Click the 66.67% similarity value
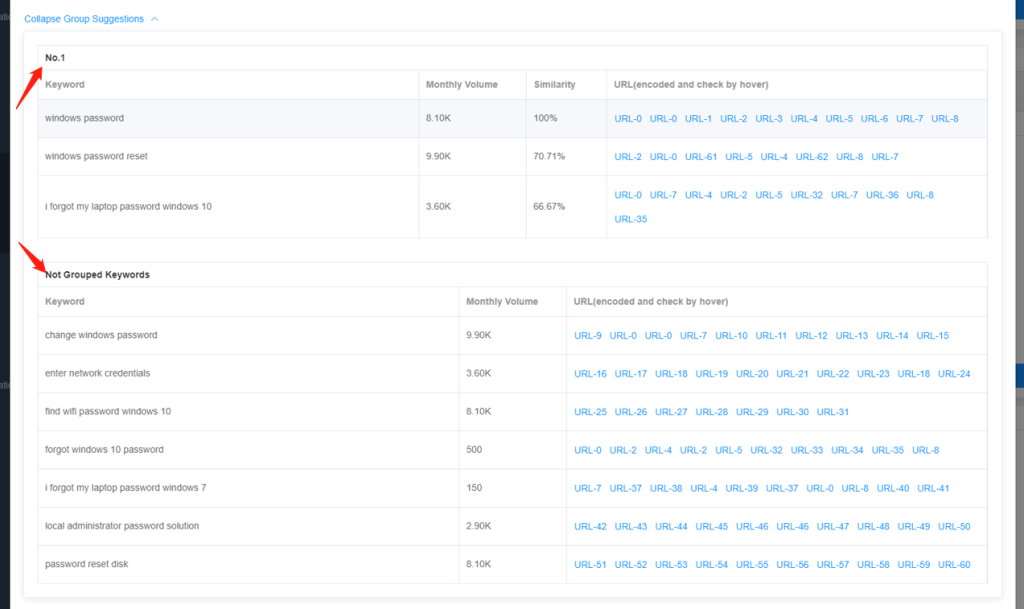 click(549, 206)
